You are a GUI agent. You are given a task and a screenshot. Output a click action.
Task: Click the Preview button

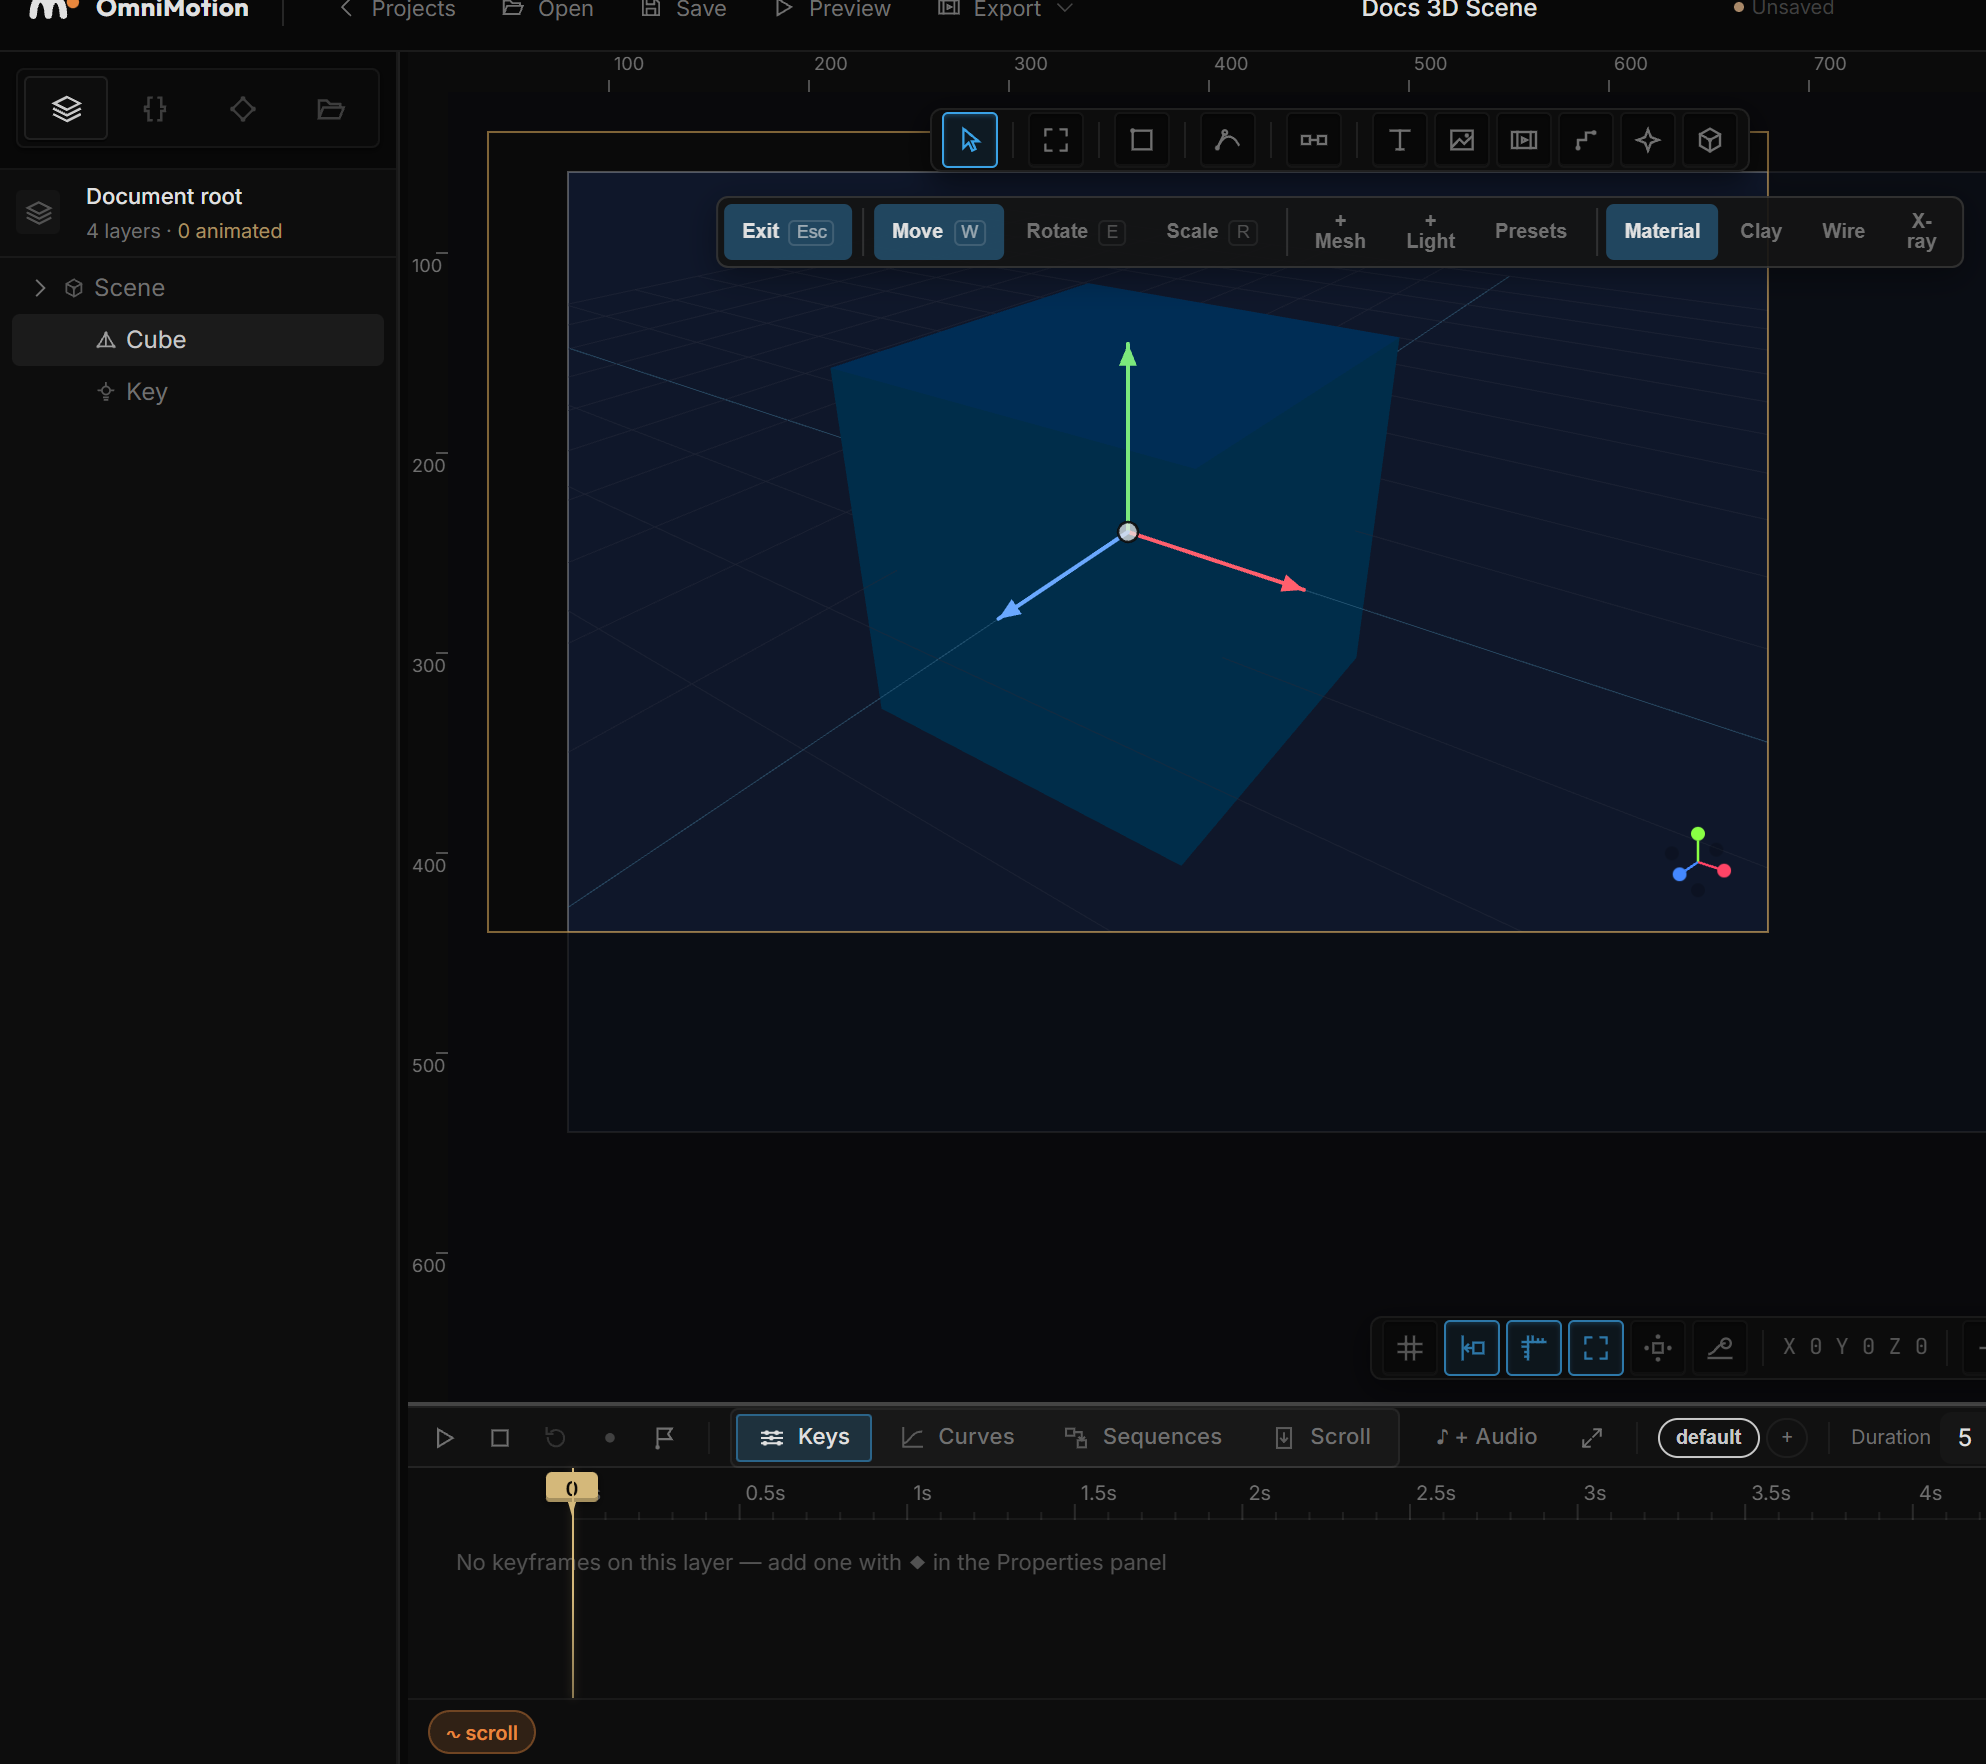832,9
